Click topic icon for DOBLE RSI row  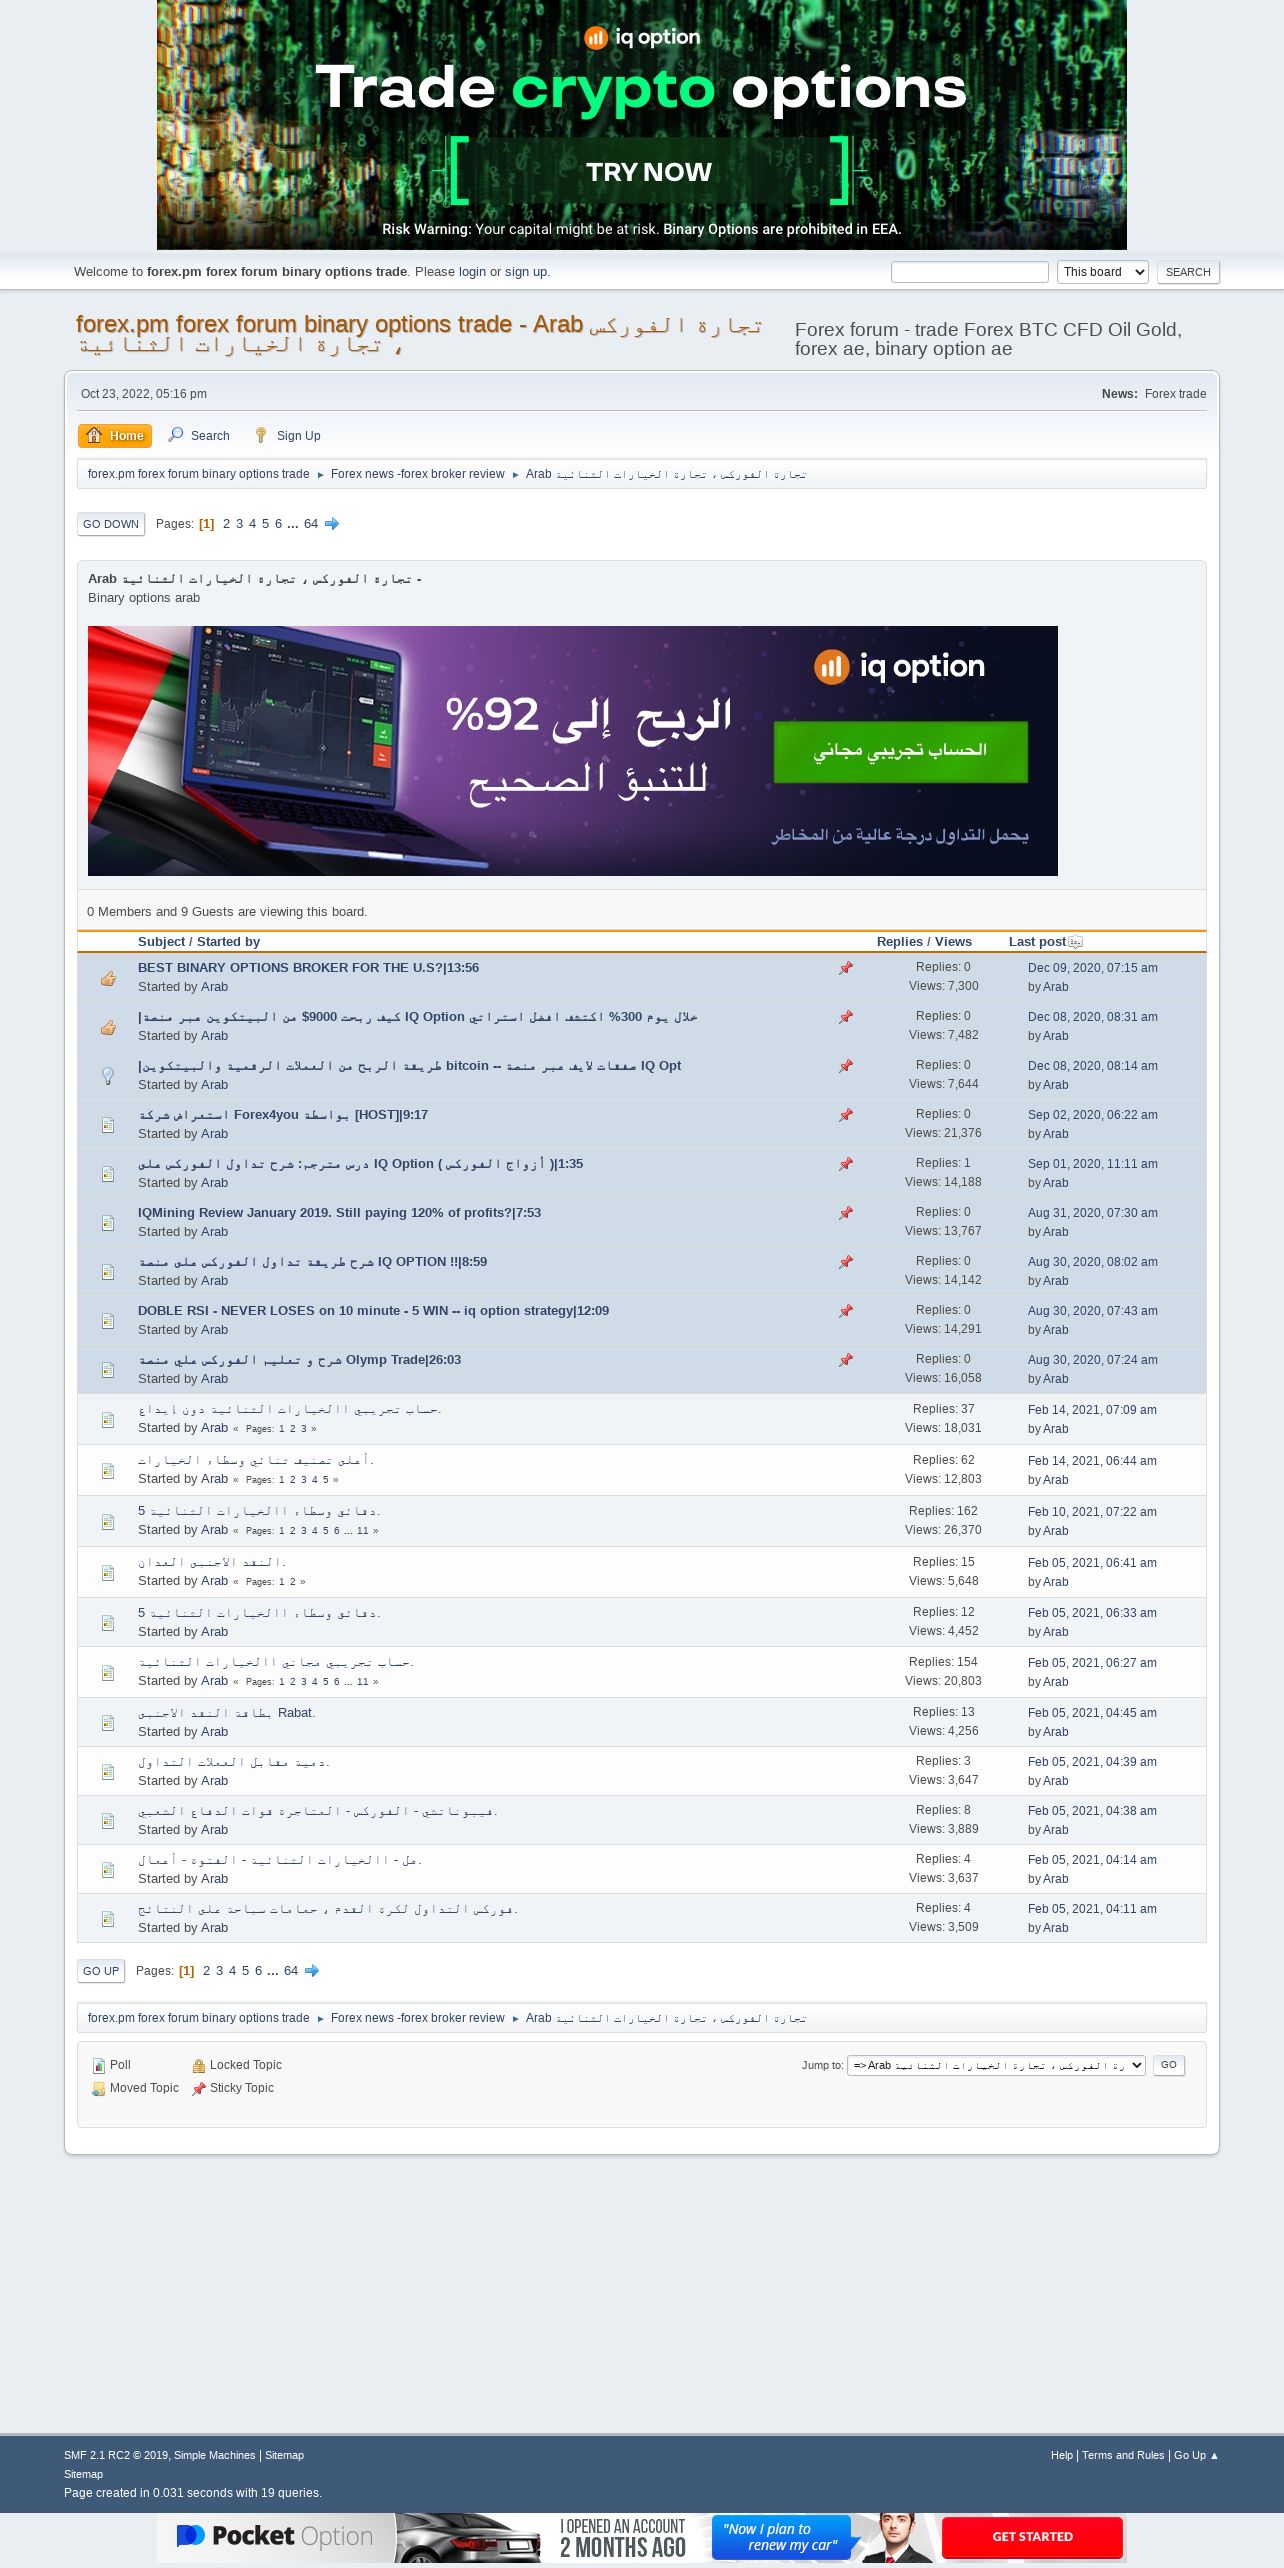coord(108,1321)
